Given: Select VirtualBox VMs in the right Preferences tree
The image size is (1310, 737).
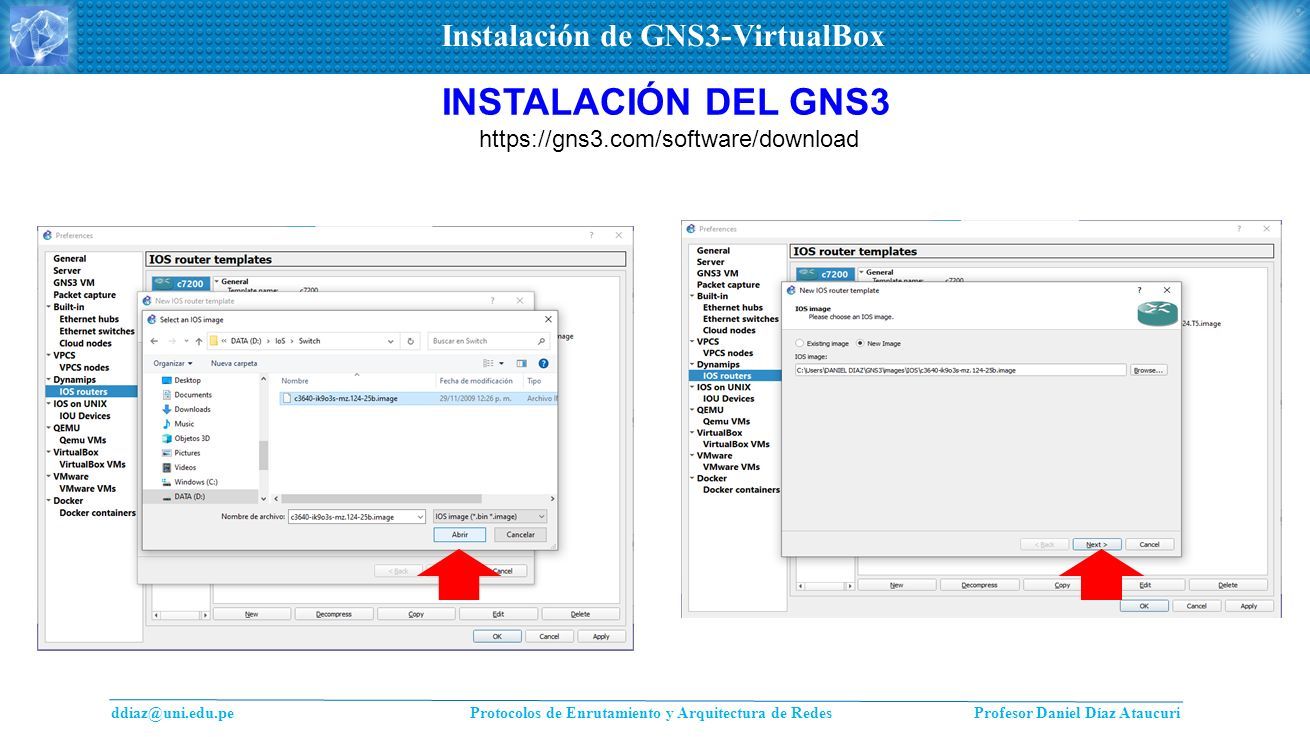Looking at the screenshot, I should coord(736,444).
